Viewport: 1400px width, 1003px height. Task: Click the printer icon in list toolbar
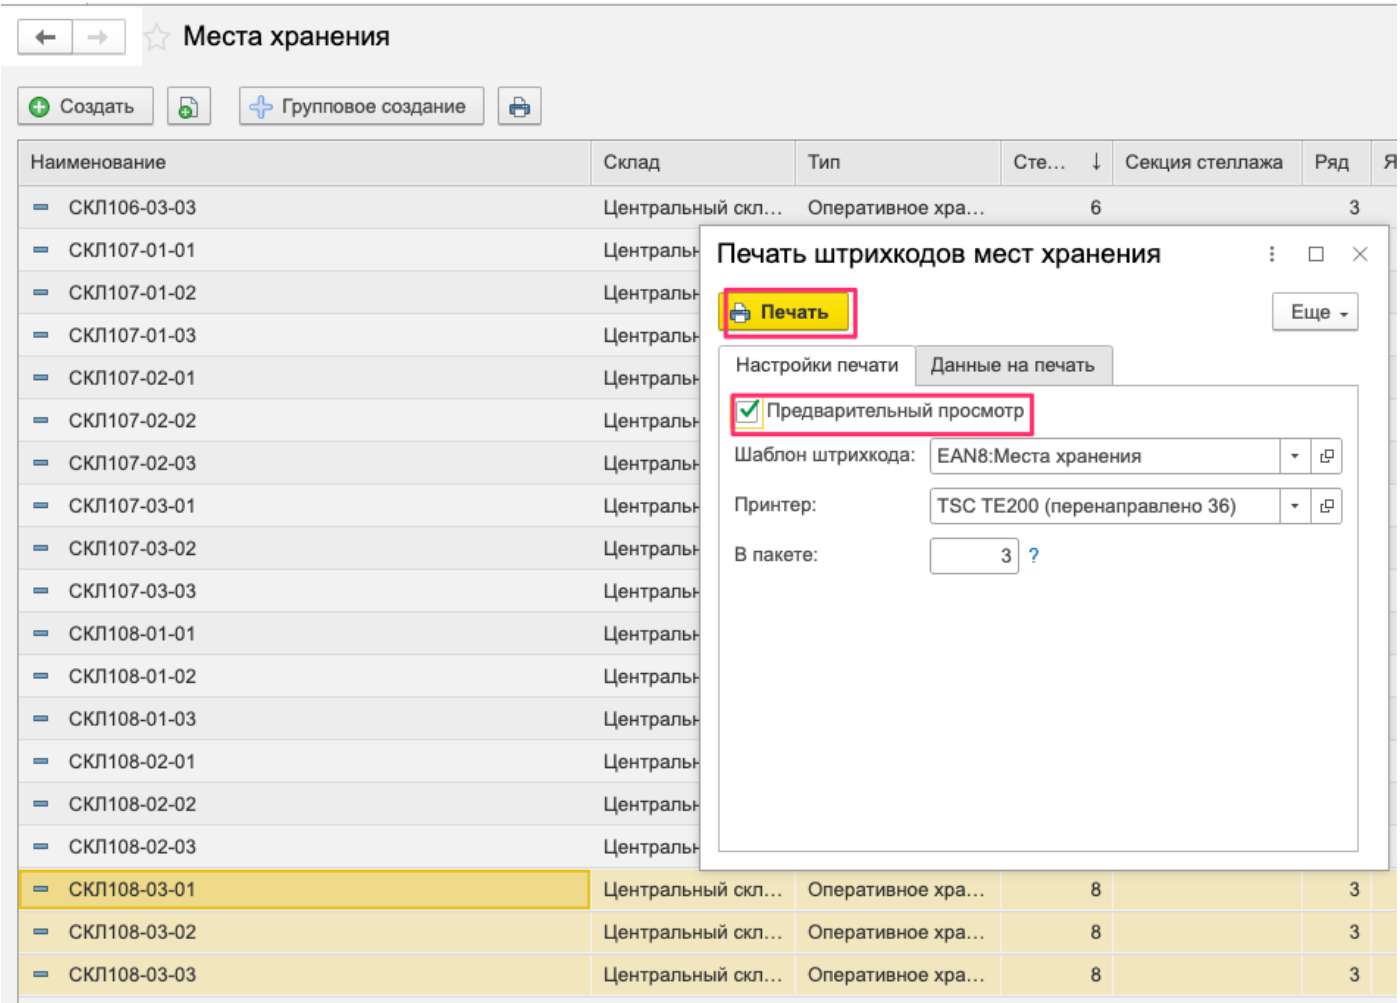[519, 106]
